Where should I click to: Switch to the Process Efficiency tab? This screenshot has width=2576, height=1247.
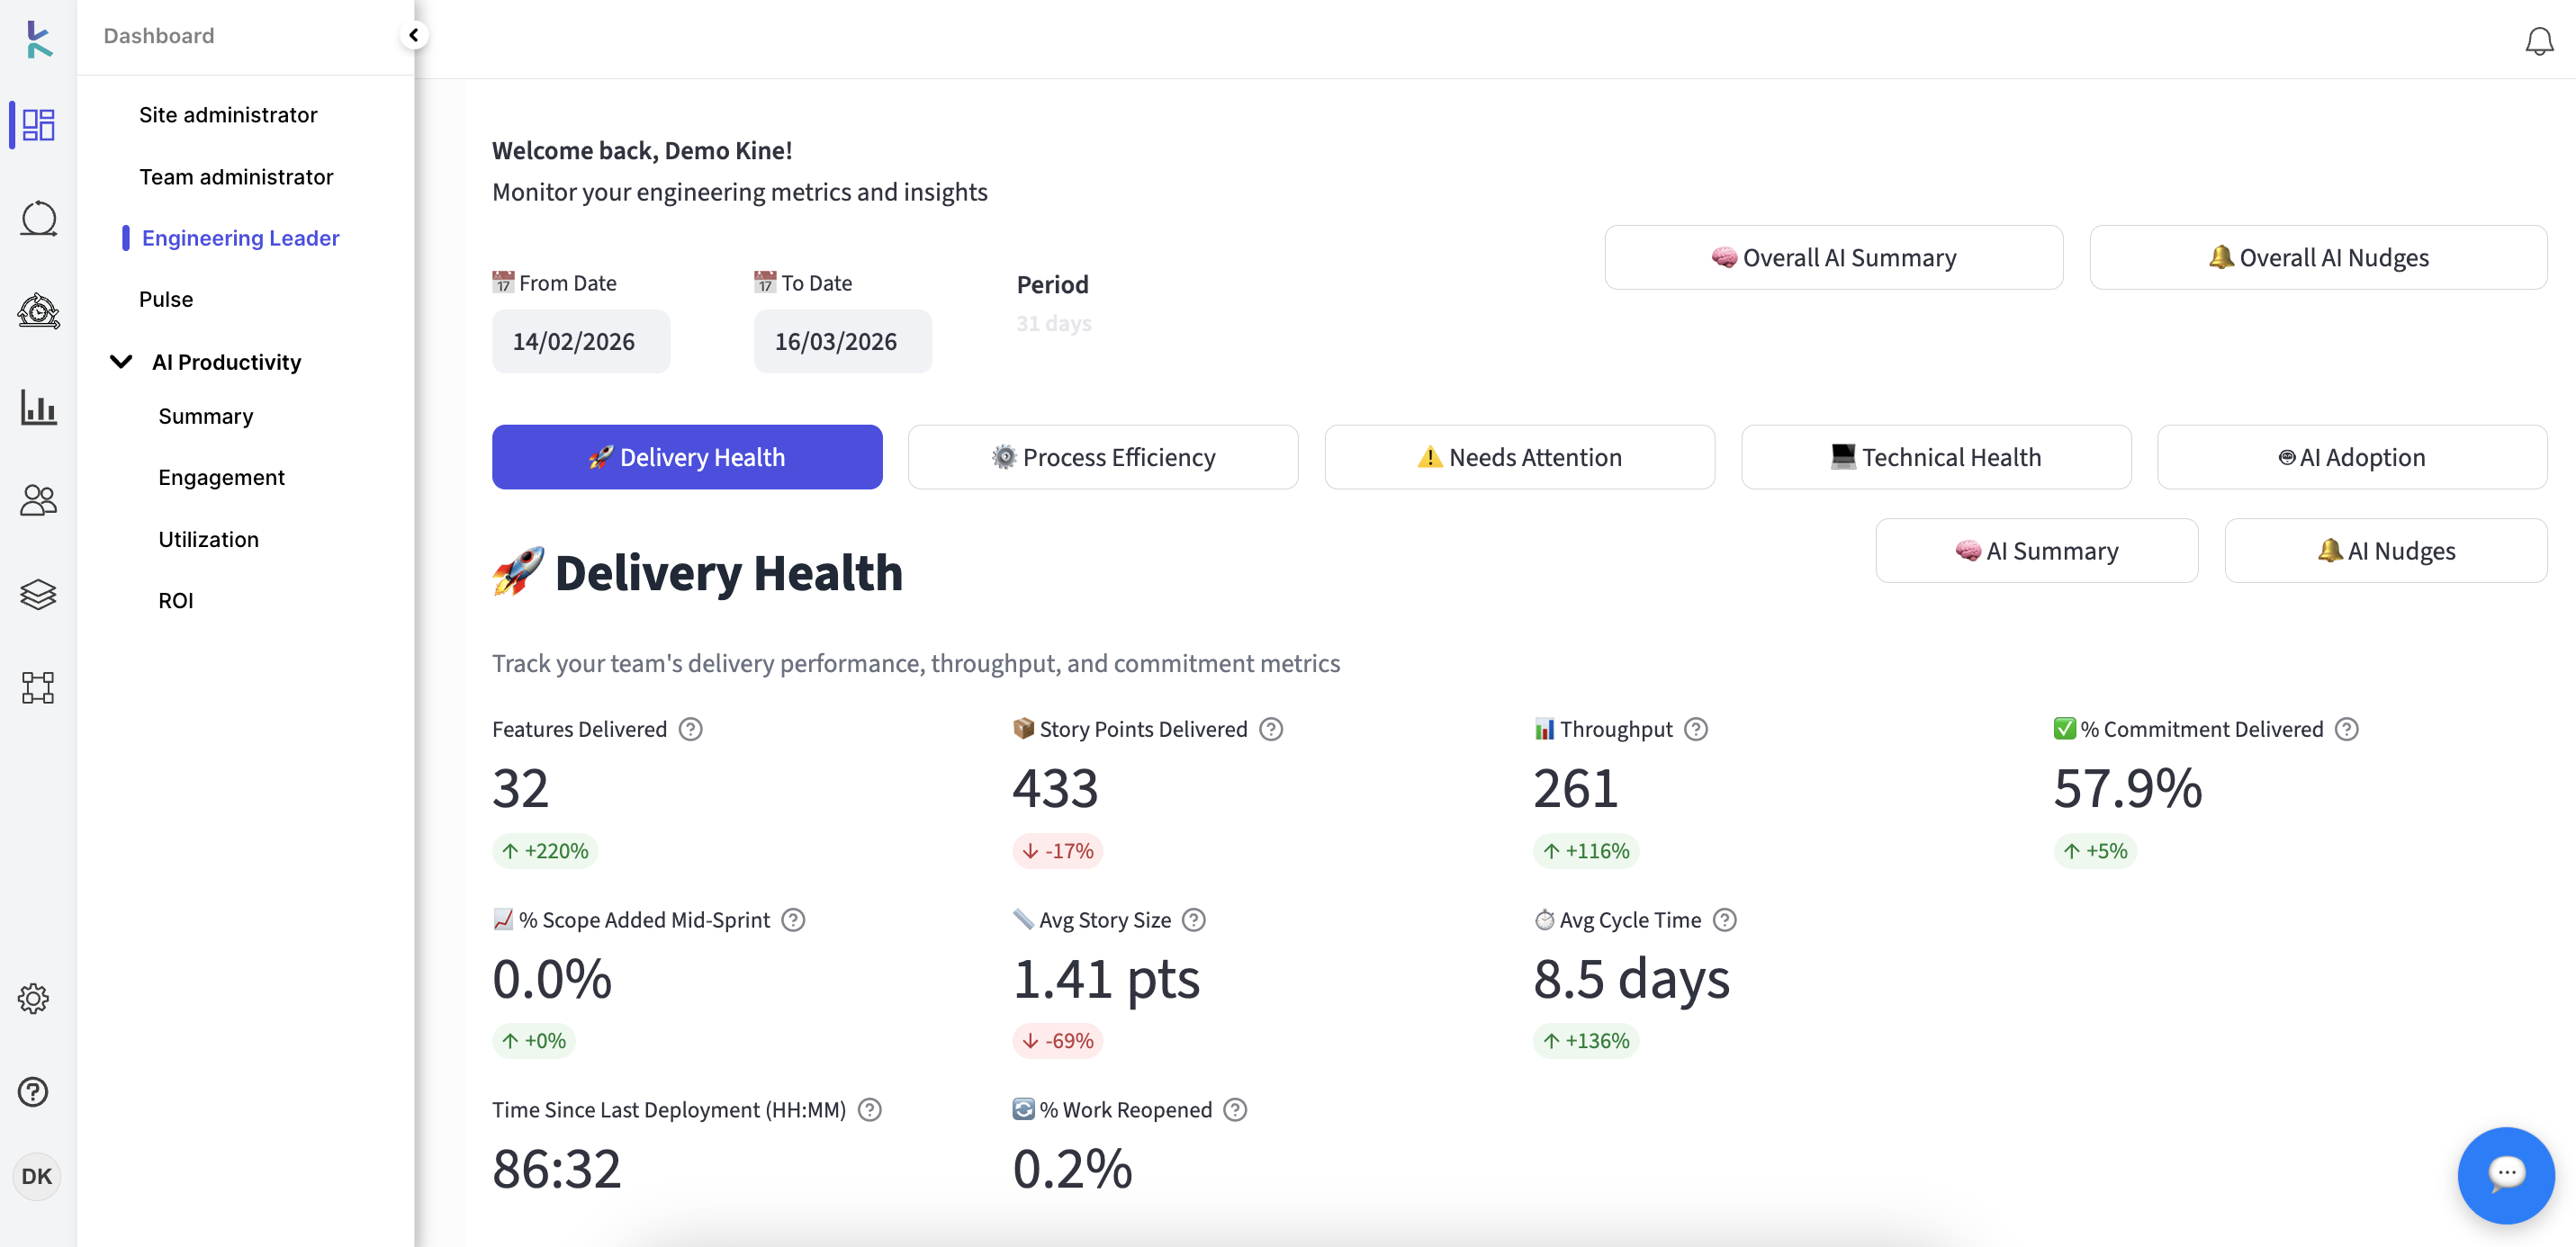tap(1103, 457)
